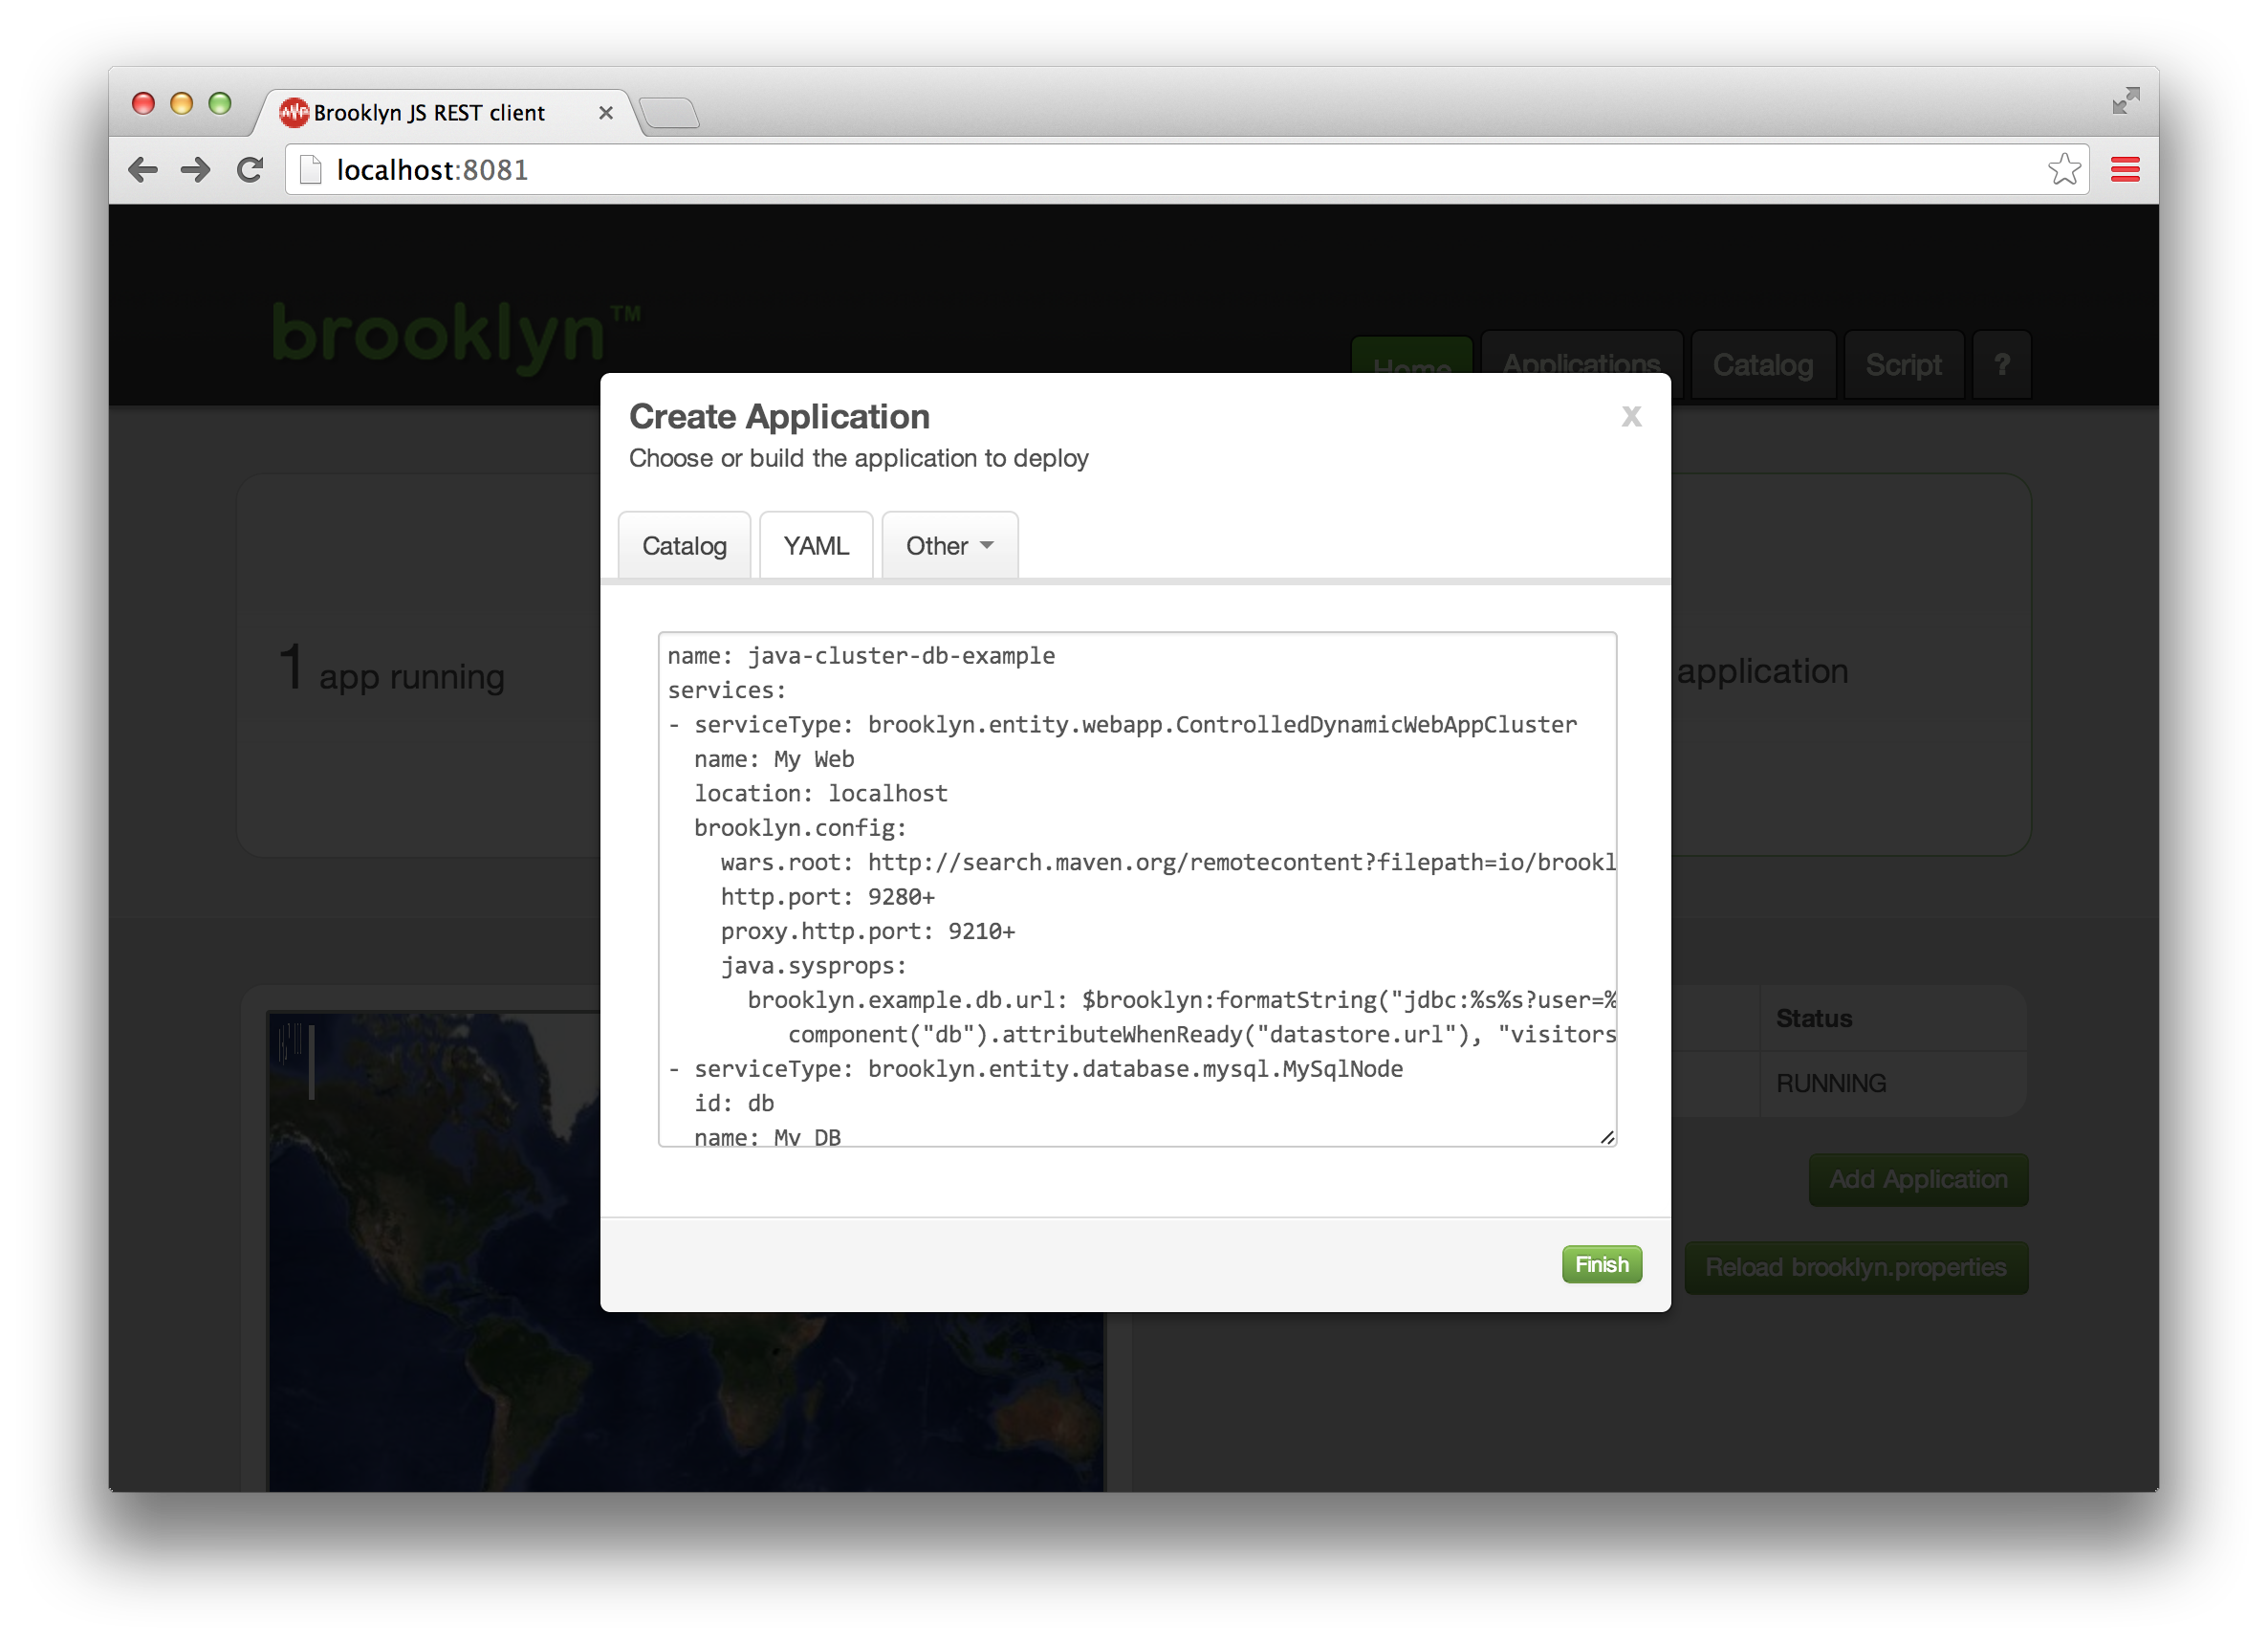Click the Add Application button

pos(1917,1179)
